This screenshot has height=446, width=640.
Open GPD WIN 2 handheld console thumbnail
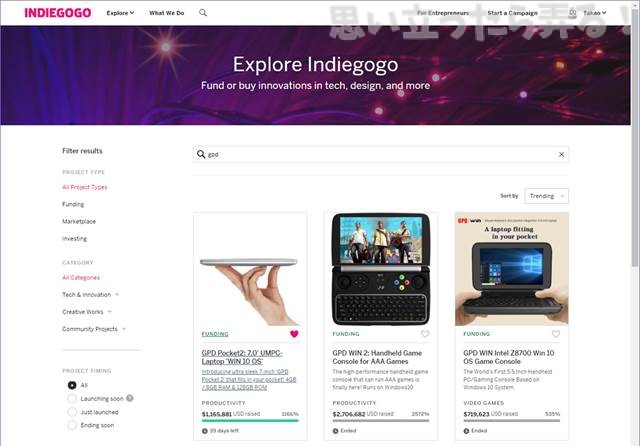click(381, 269)
